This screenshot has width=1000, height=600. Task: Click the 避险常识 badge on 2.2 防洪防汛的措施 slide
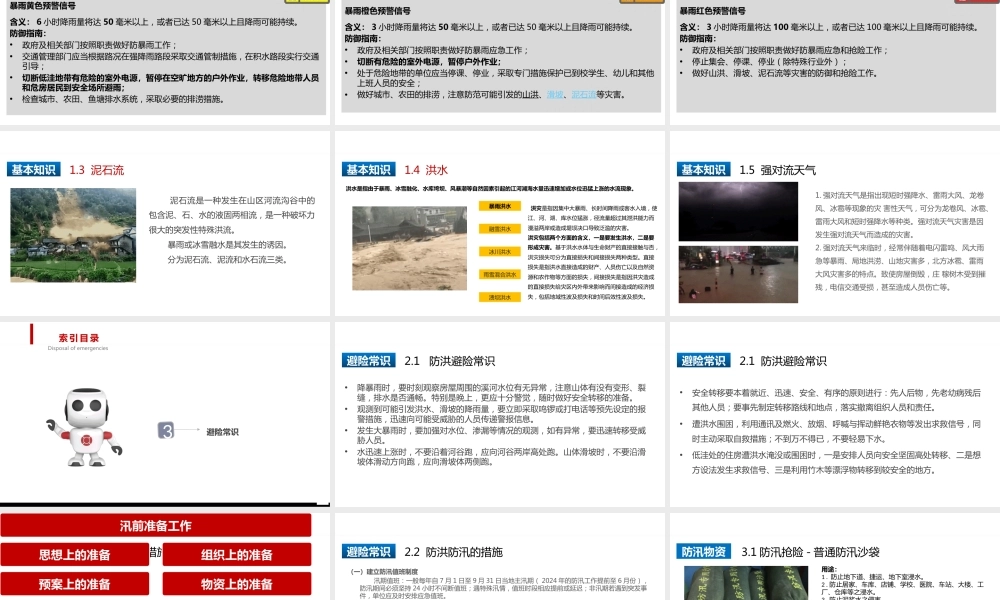coord(369,552)
